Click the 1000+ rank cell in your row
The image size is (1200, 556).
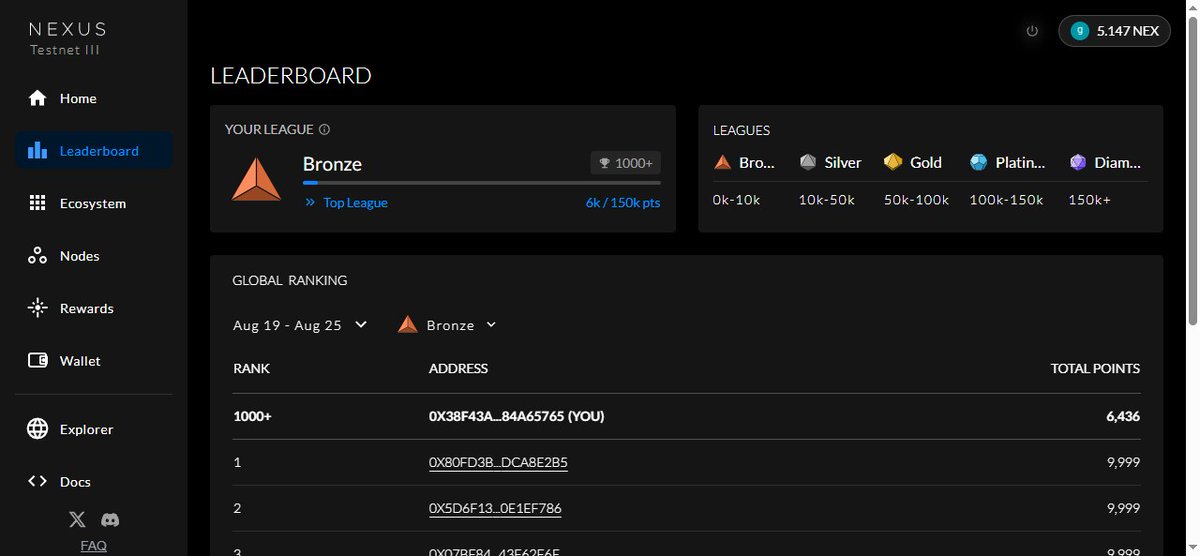coord(252,416)
